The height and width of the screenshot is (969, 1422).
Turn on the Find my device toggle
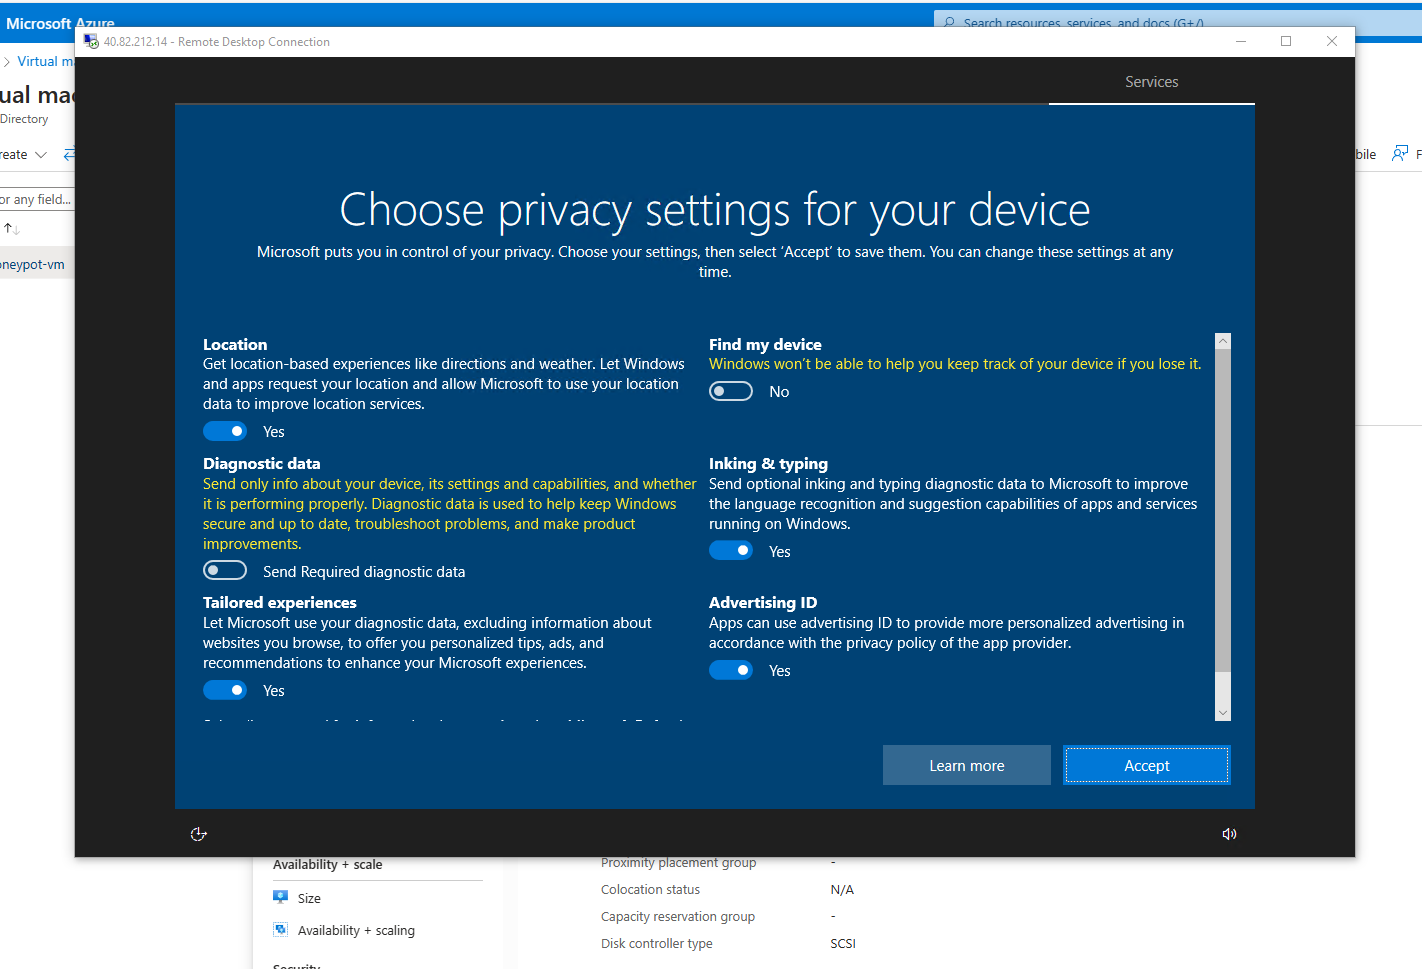pos(731,391)
